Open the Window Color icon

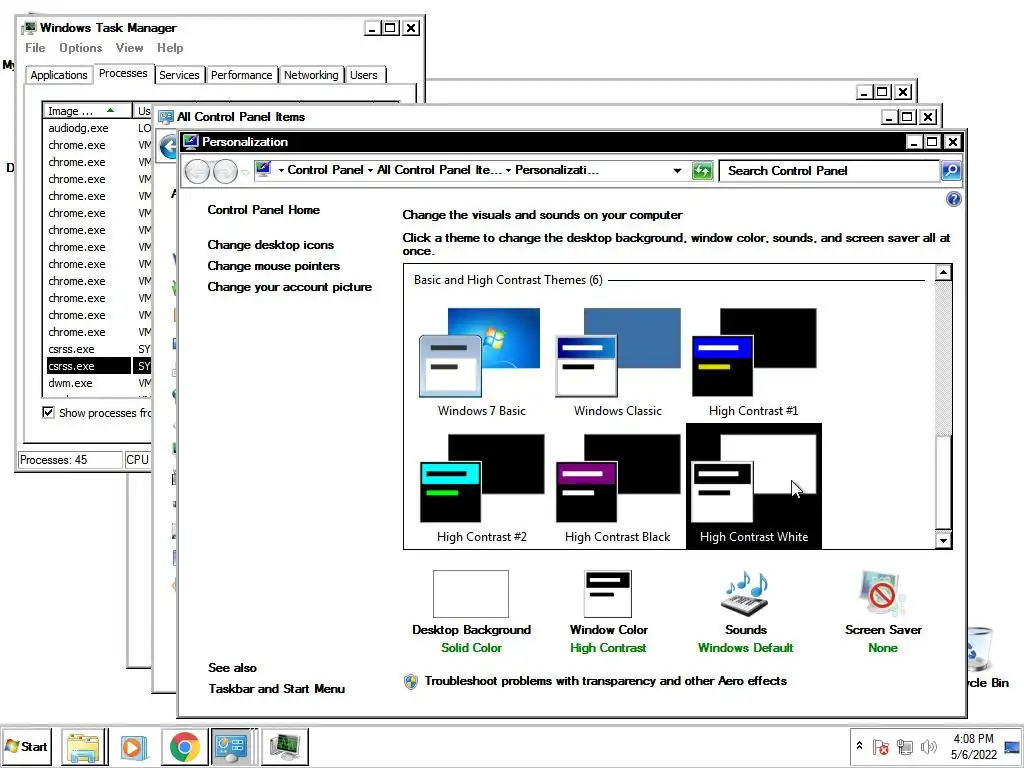(607, 594)
